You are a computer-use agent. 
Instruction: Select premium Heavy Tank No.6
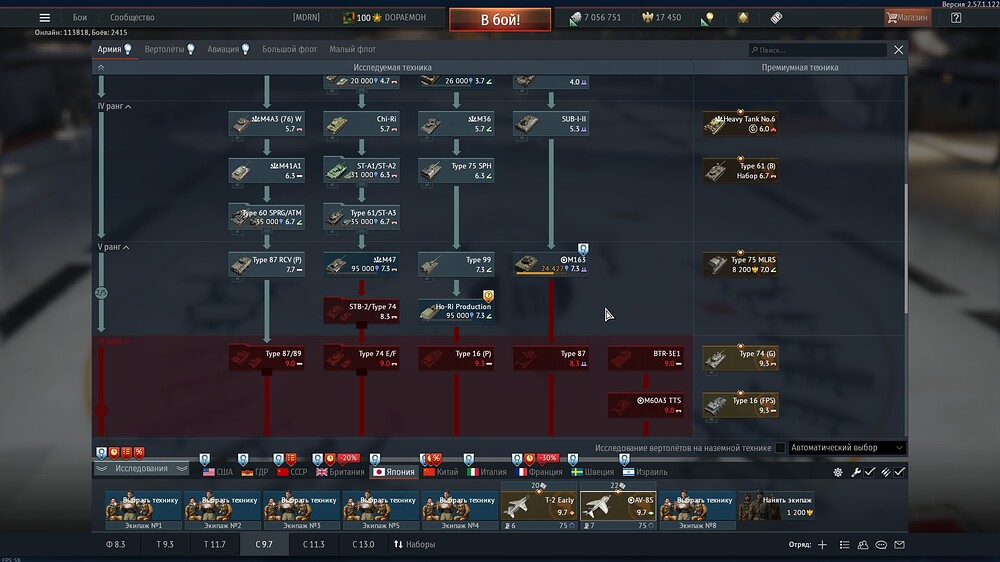pos(740,124)
